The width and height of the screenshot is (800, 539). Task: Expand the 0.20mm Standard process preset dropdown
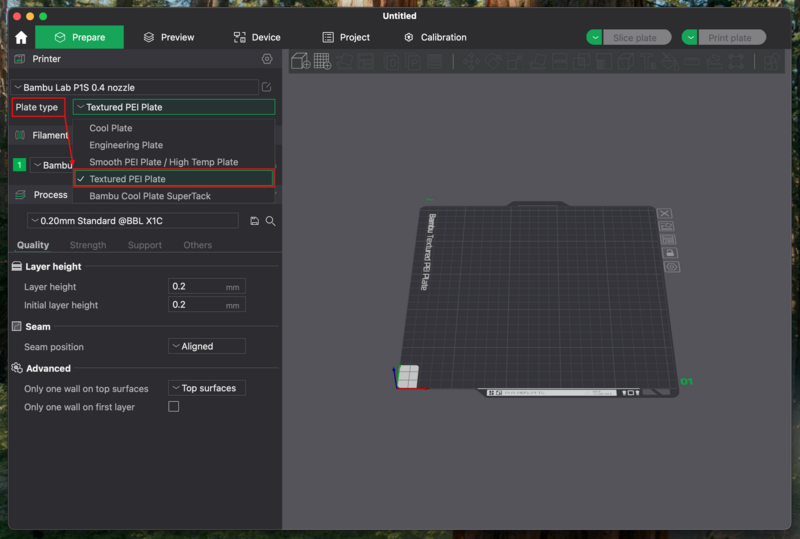tap(133, 221)
